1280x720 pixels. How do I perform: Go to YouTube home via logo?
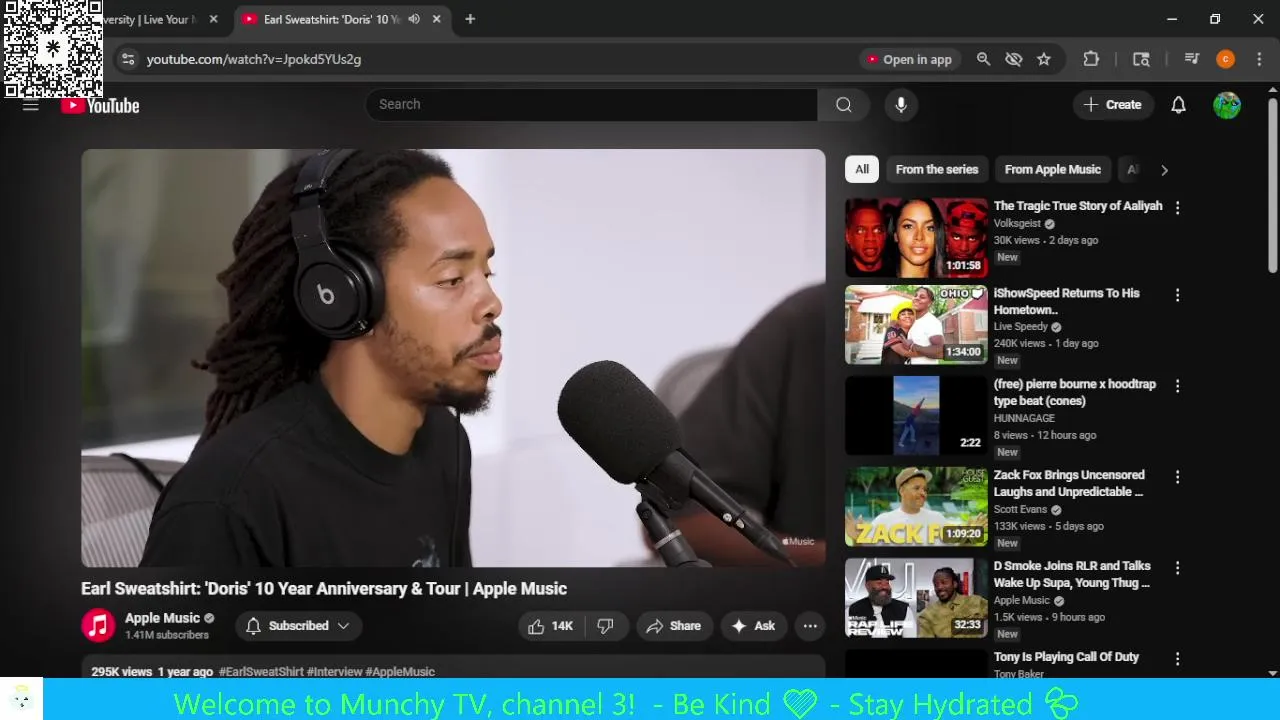tap(100, 105)
